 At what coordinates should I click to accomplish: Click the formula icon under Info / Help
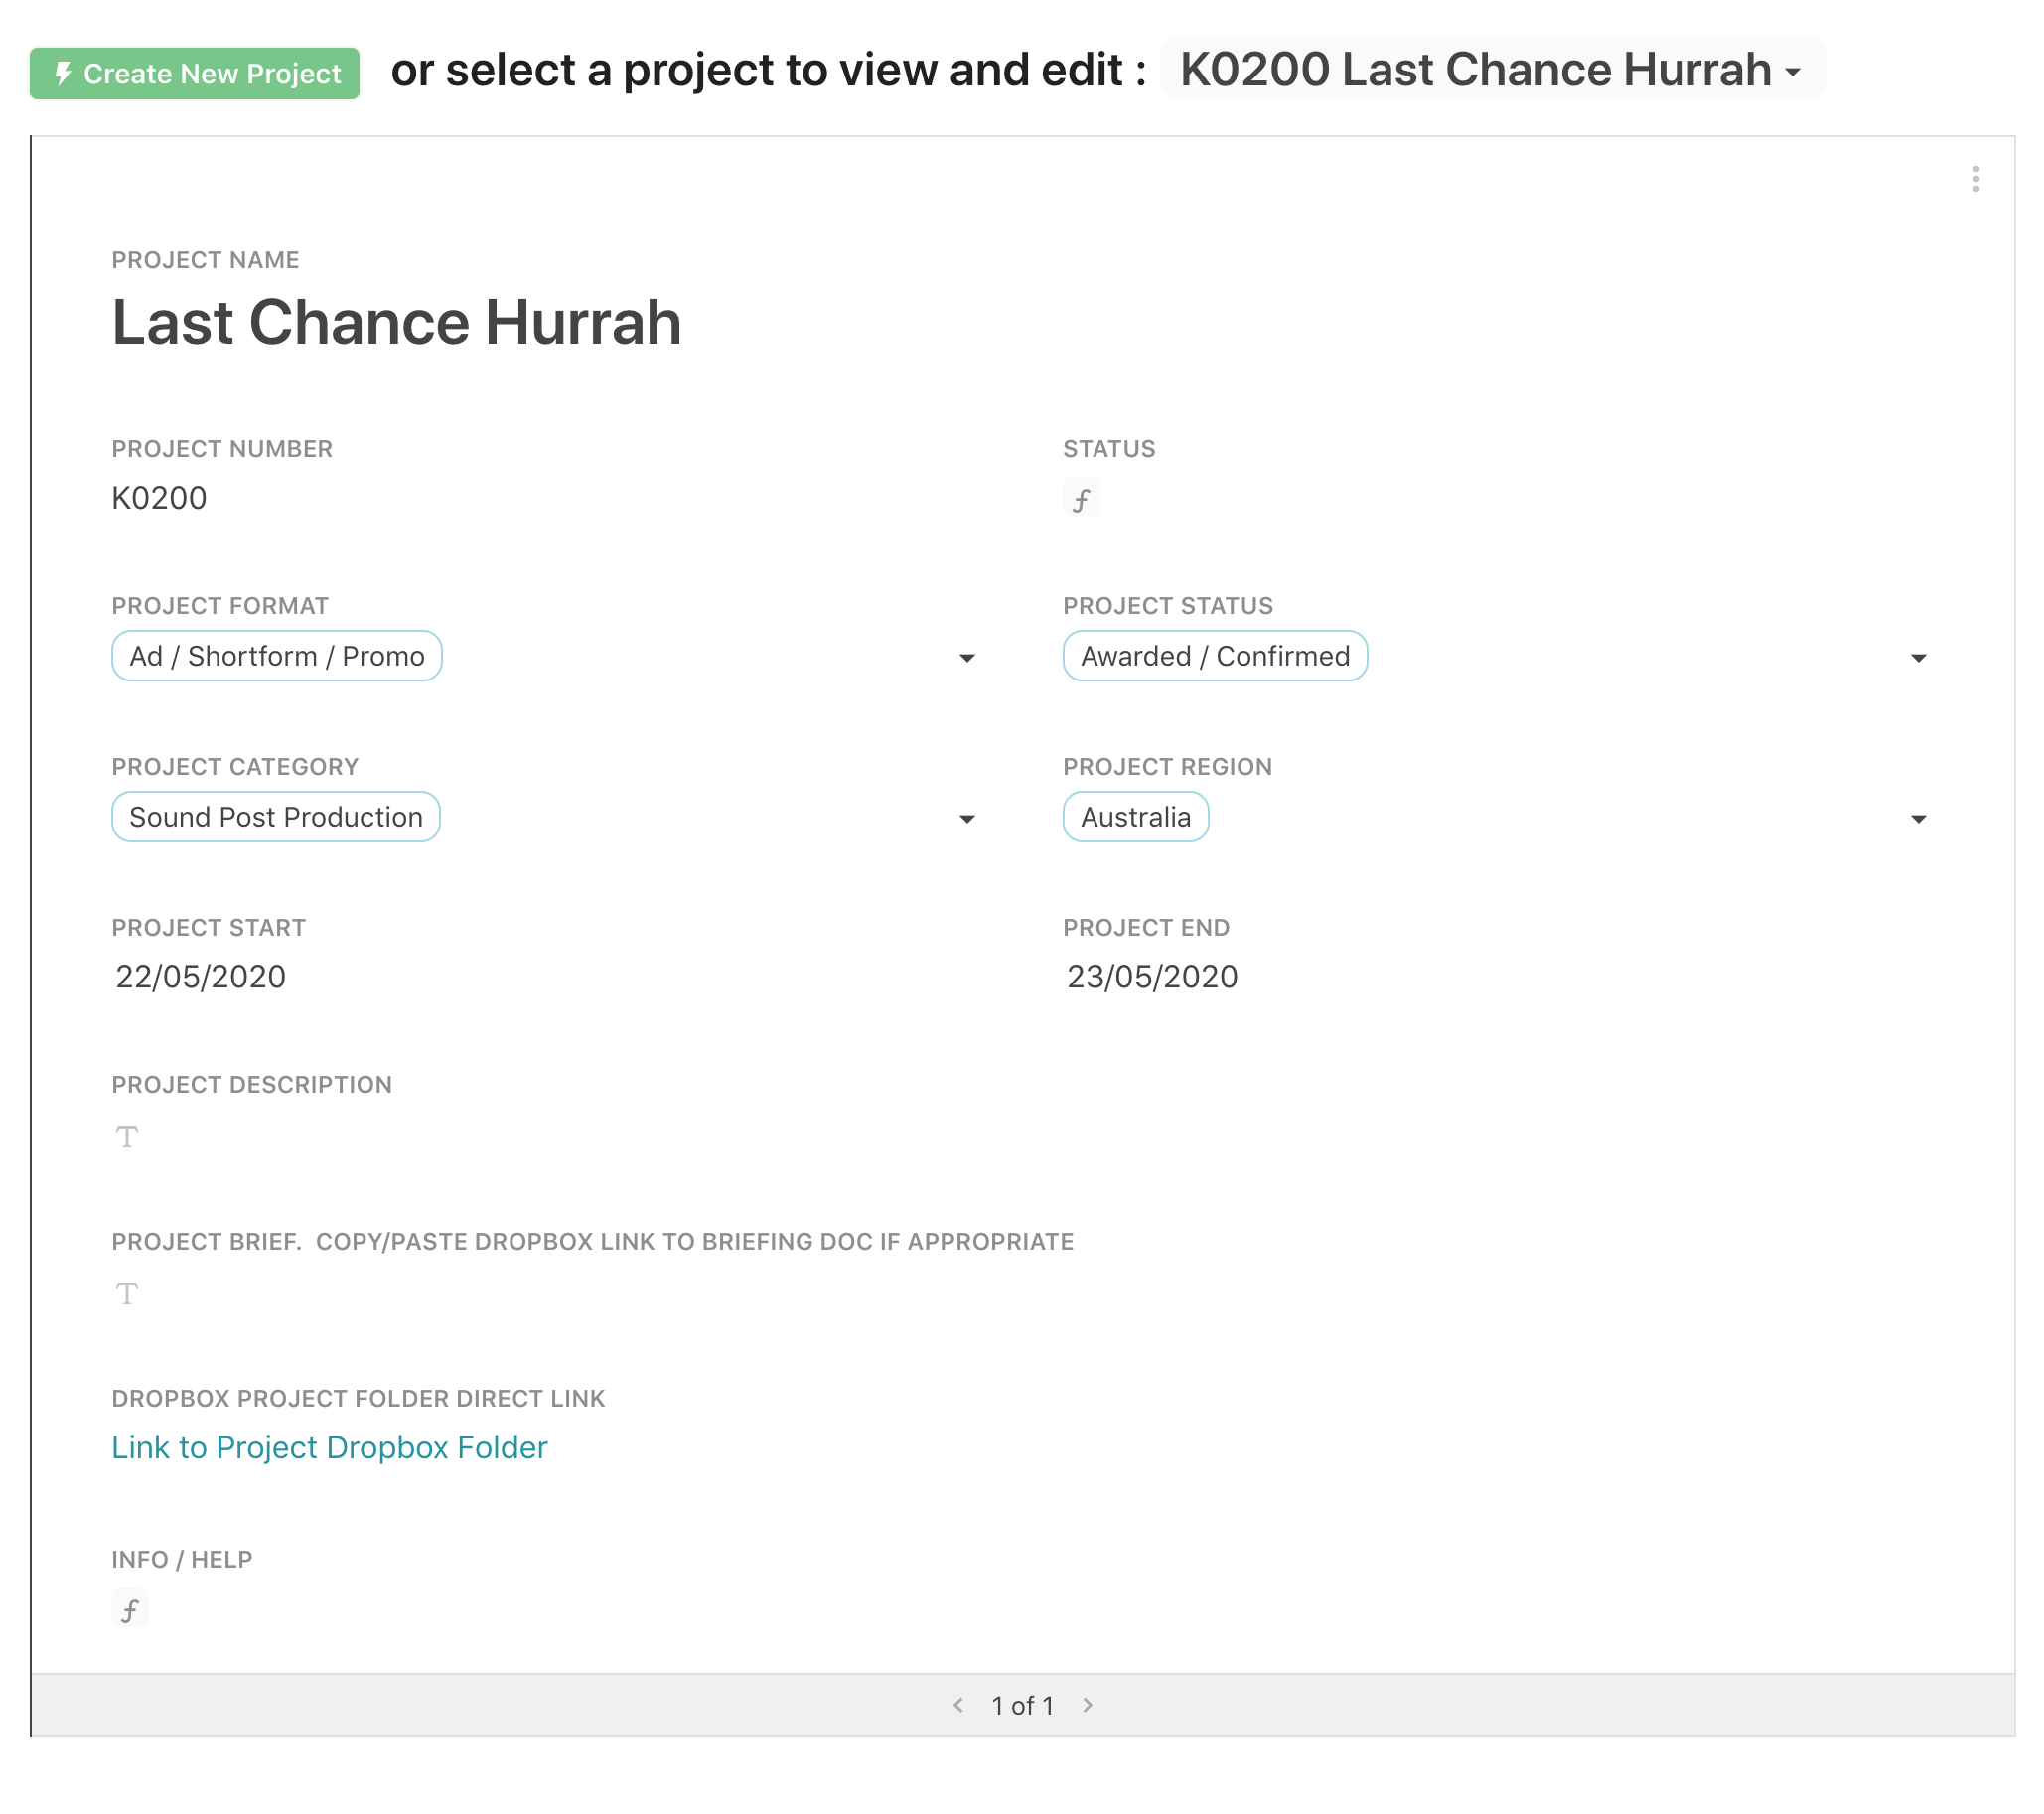129,1610
